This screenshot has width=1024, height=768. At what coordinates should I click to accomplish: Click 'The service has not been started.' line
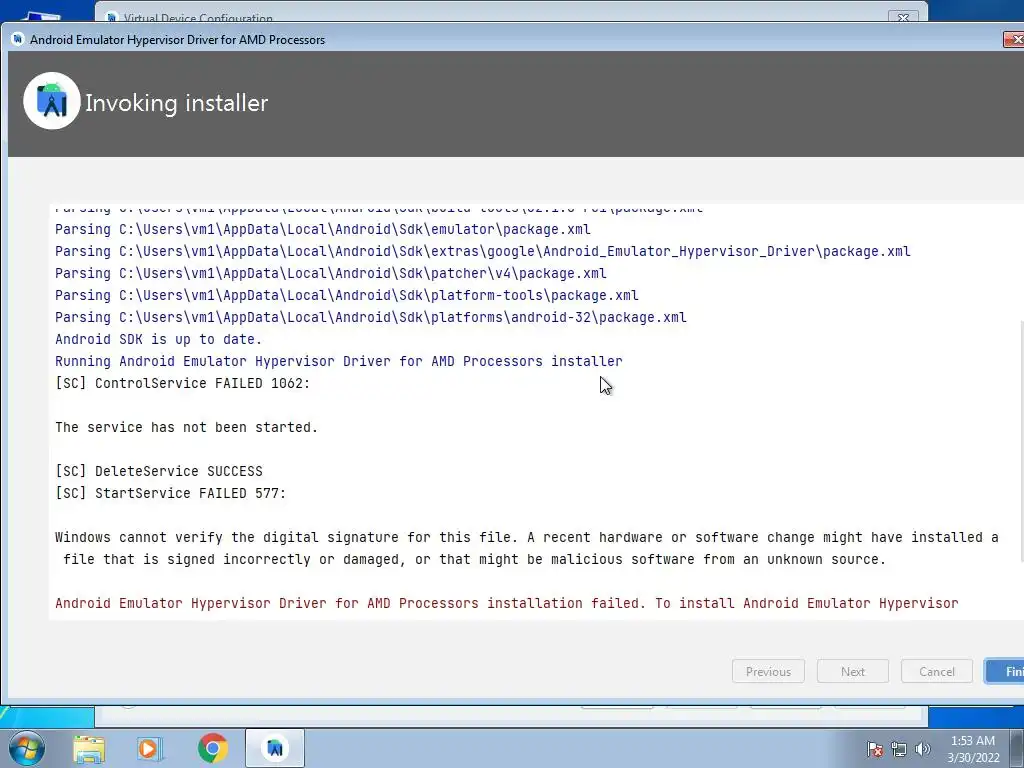187,427
